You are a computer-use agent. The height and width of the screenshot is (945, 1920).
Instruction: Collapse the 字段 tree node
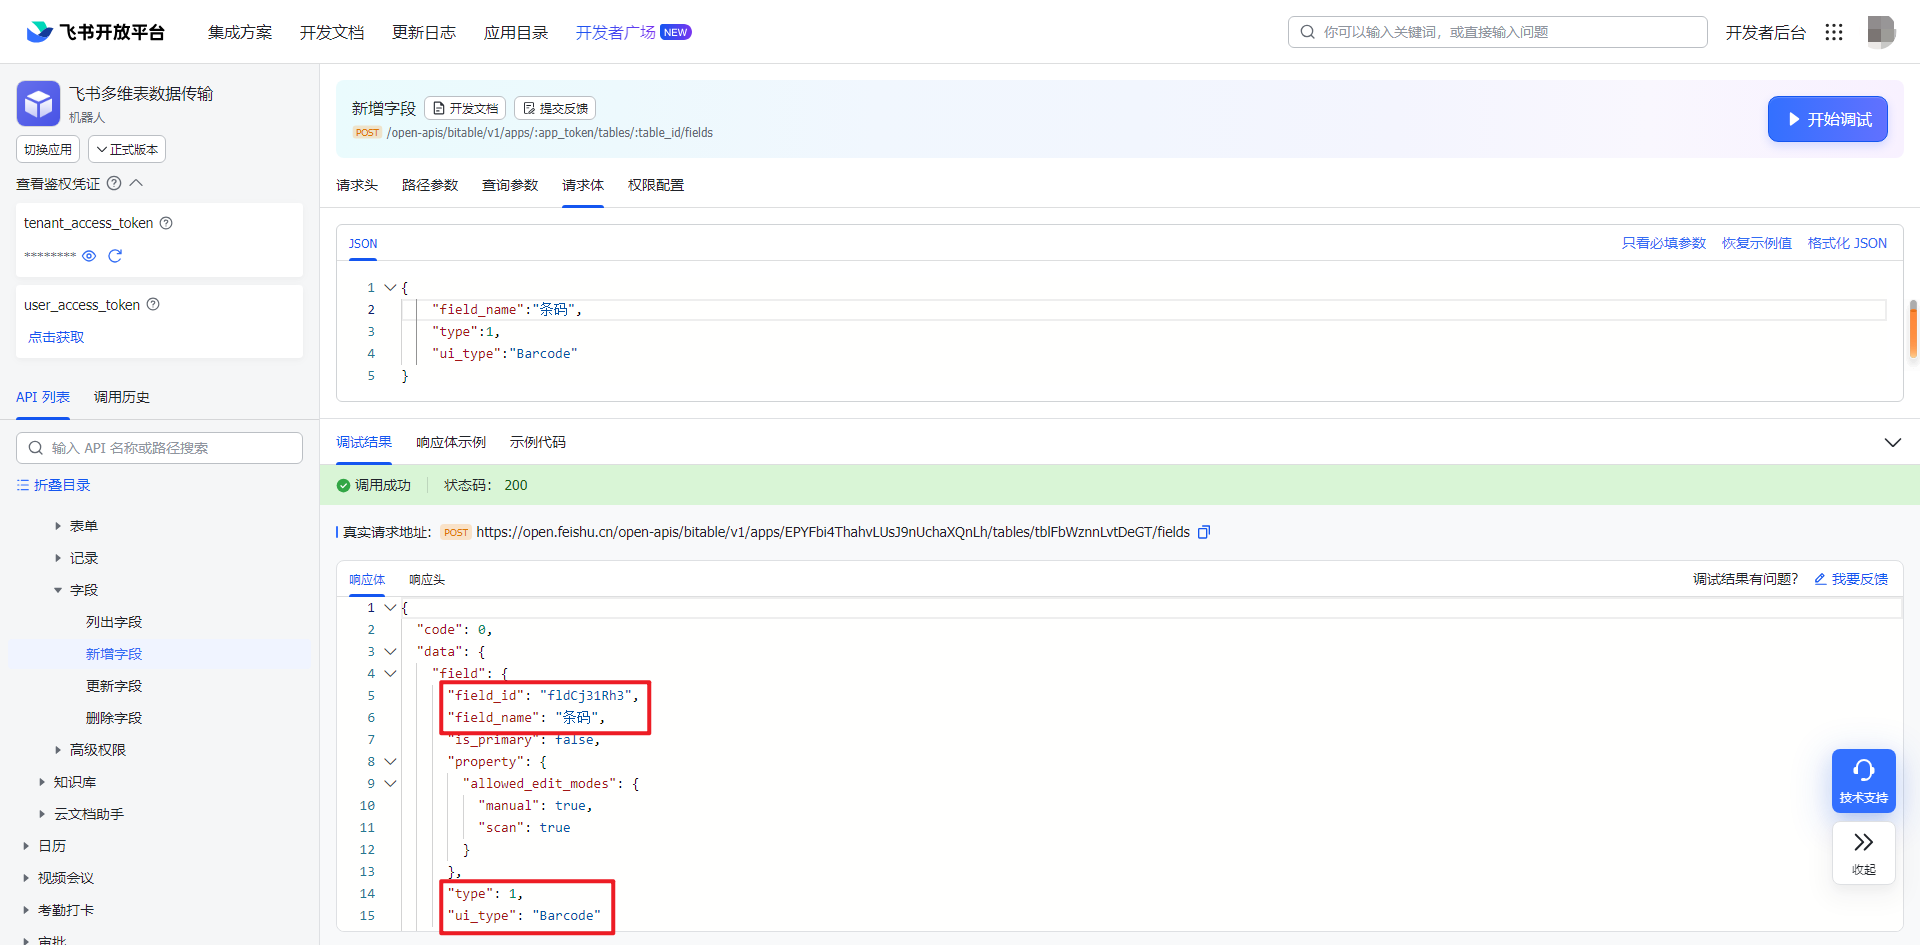coord(58,590)
